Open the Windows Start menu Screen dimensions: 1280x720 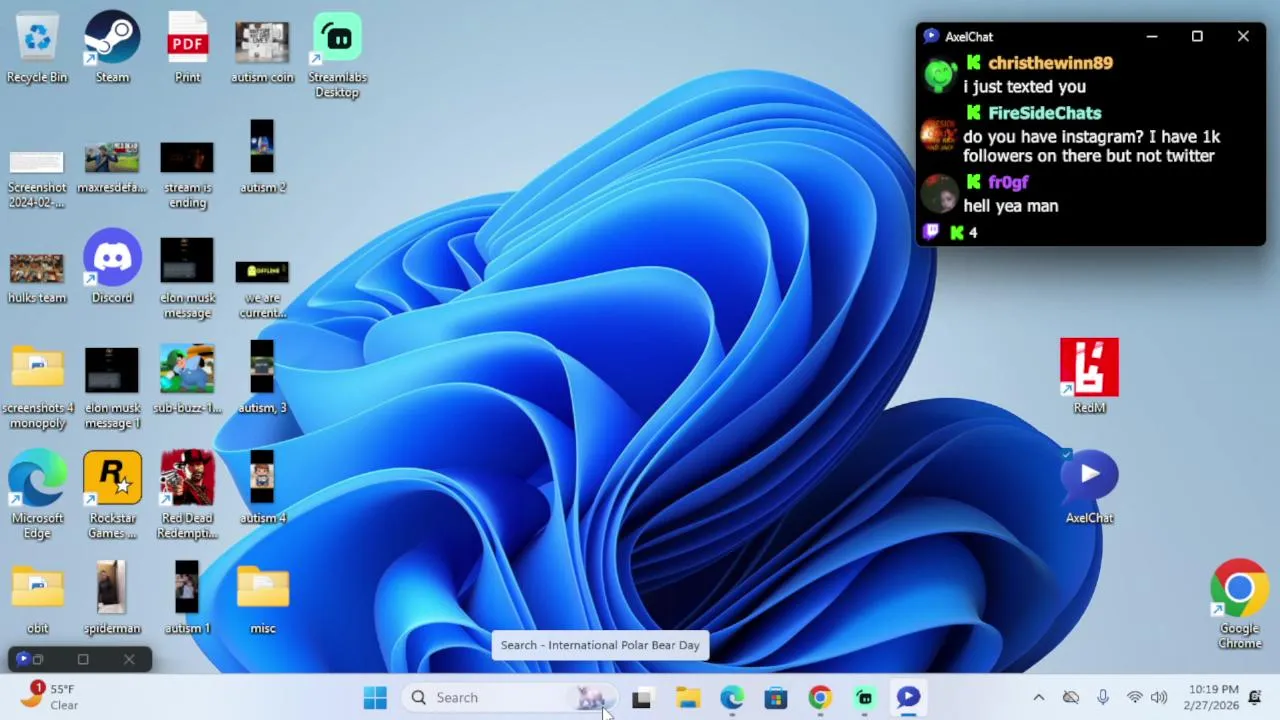[x=375, y=698]
